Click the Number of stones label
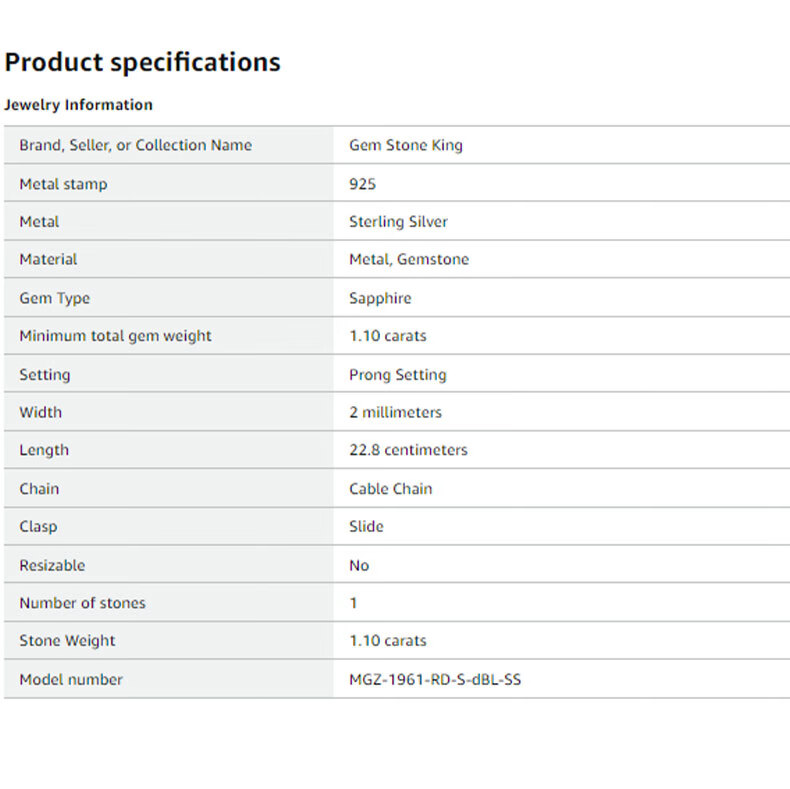Screen dimensions: 790x789 82,603
